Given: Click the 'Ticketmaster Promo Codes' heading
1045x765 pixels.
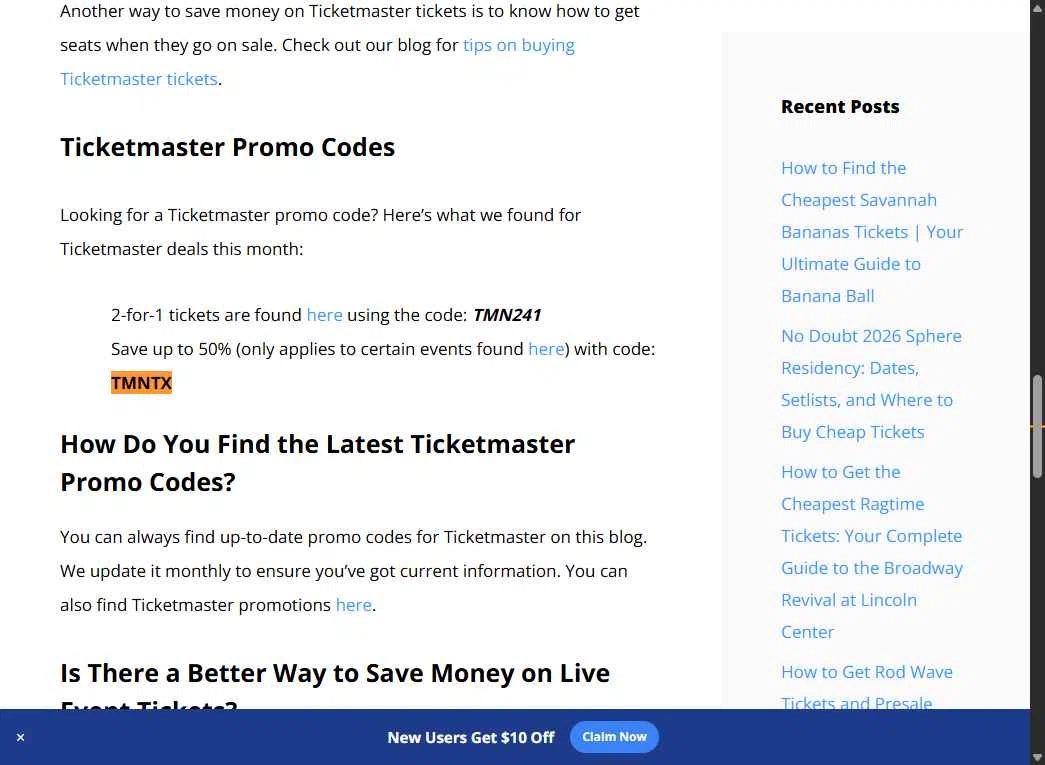Looking at the screenshot, I should 227,147.
